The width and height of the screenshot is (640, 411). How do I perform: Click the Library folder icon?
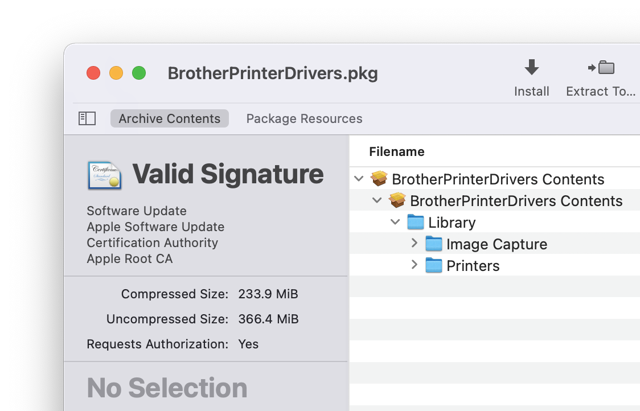[x=416, y=222]
